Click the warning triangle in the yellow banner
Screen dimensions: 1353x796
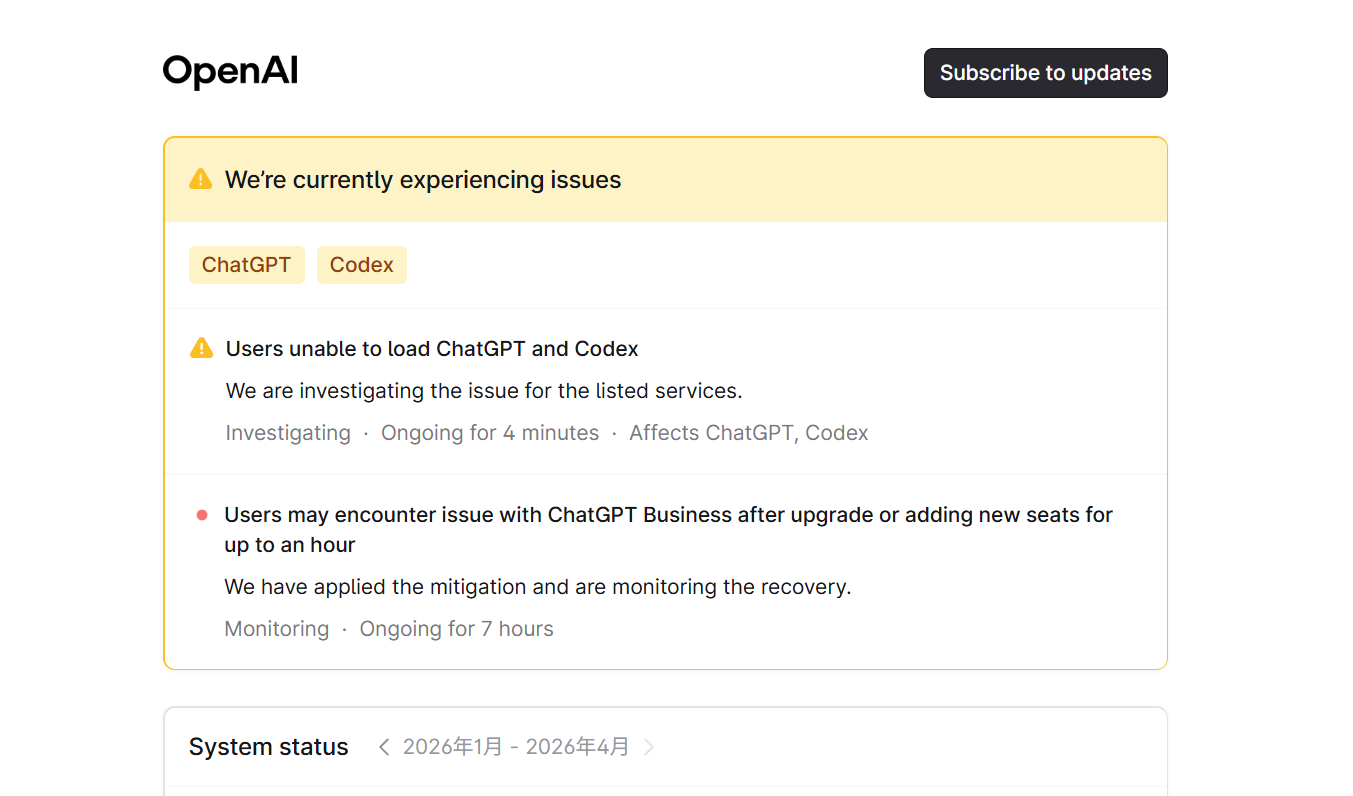tap(201, 179)
